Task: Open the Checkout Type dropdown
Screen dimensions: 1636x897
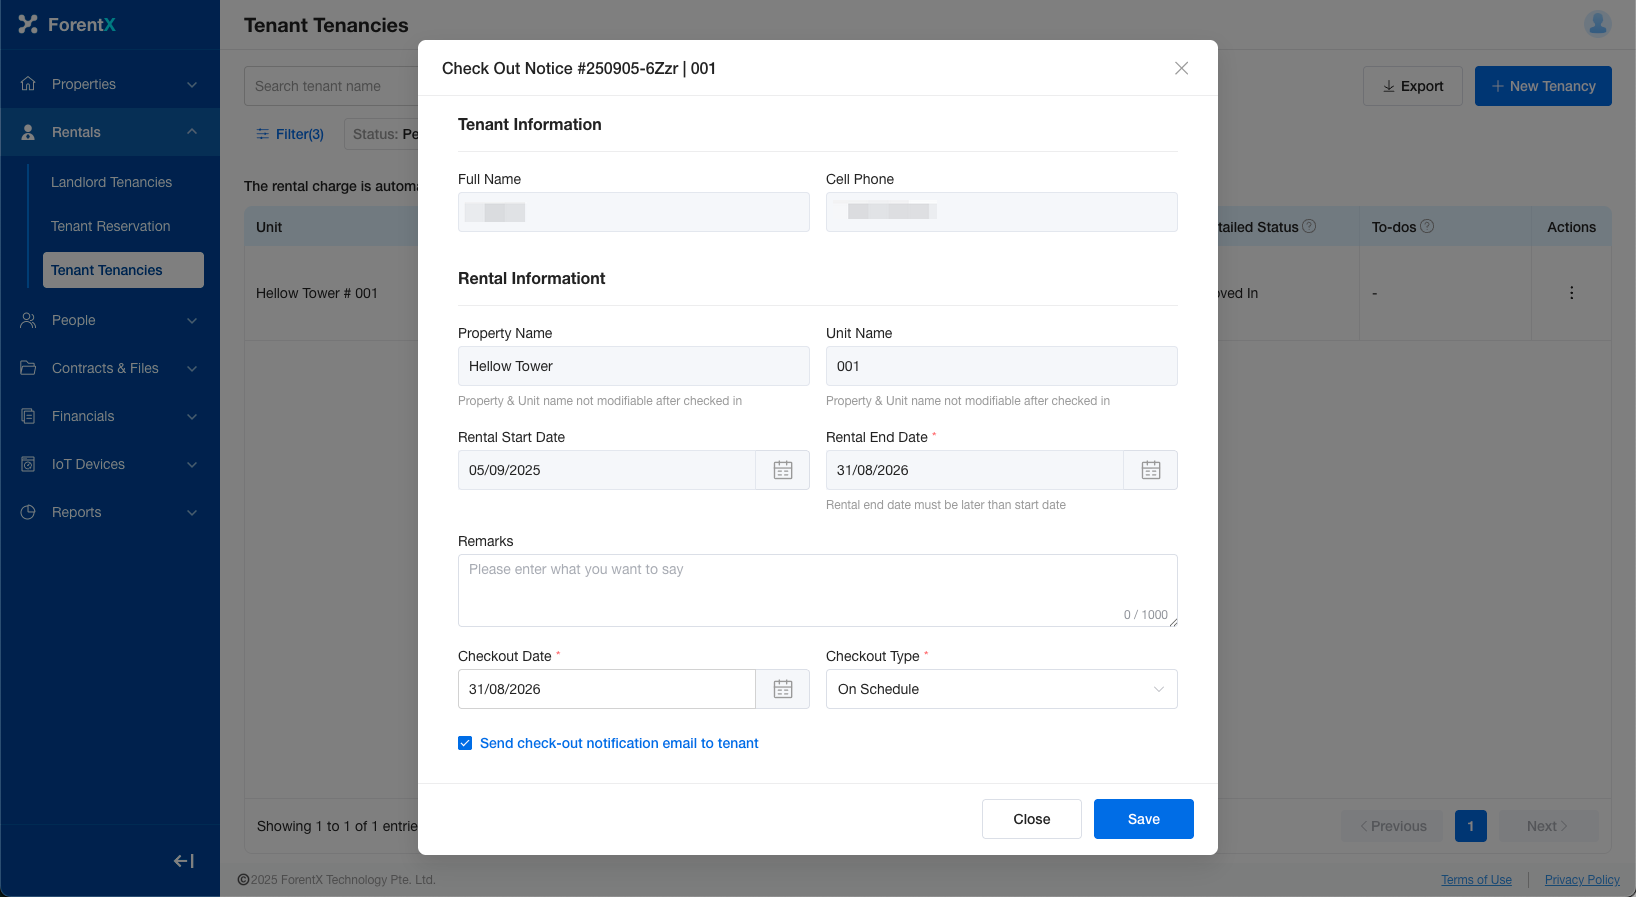Action: point(1001,689)
